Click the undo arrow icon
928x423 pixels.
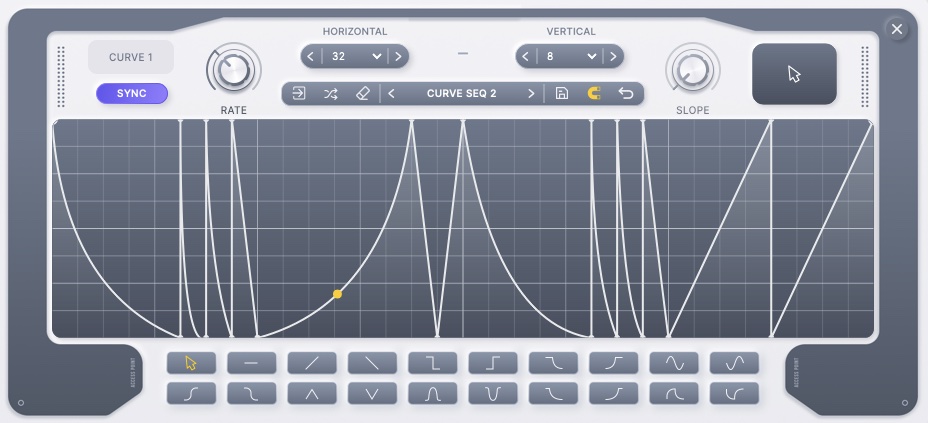coord(626,93)
